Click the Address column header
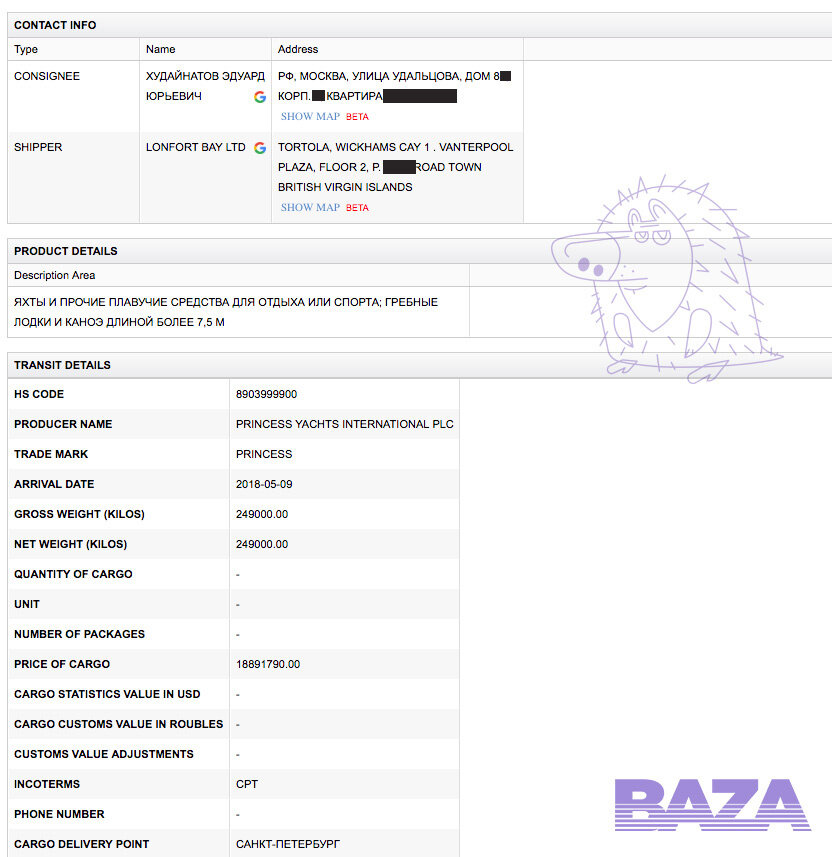 tap(298, 49)
